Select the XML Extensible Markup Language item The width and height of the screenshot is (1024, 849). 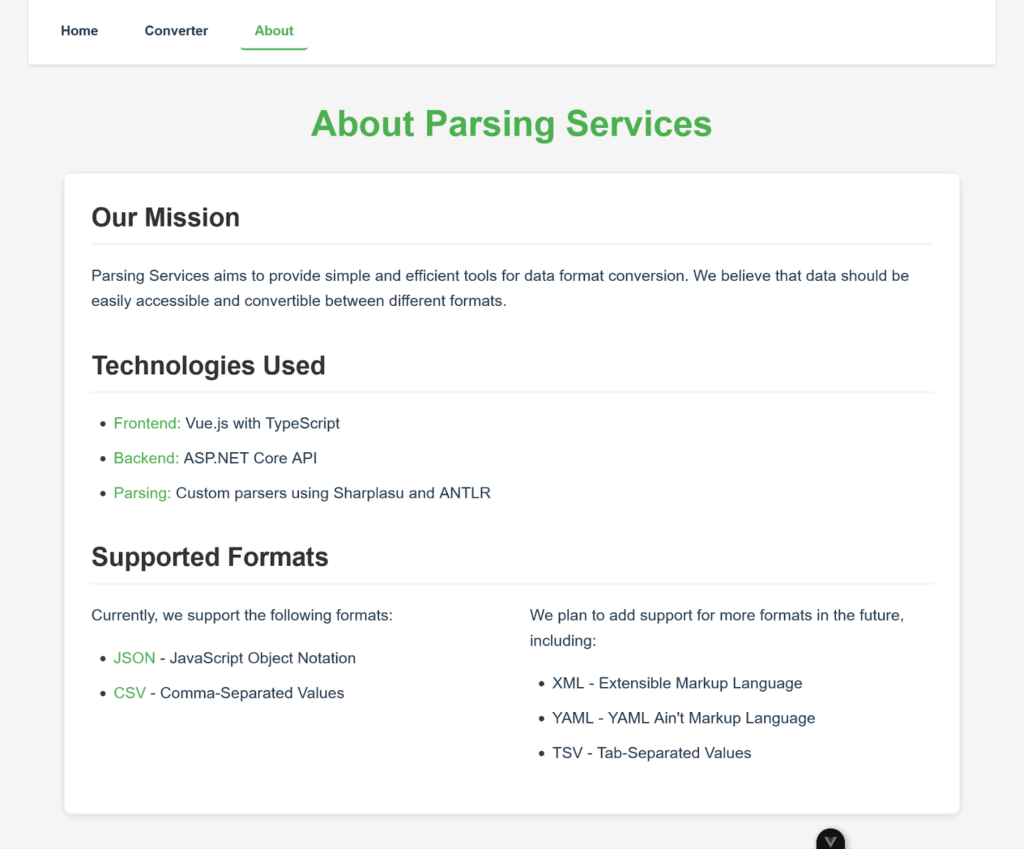(x=677, y=683)
